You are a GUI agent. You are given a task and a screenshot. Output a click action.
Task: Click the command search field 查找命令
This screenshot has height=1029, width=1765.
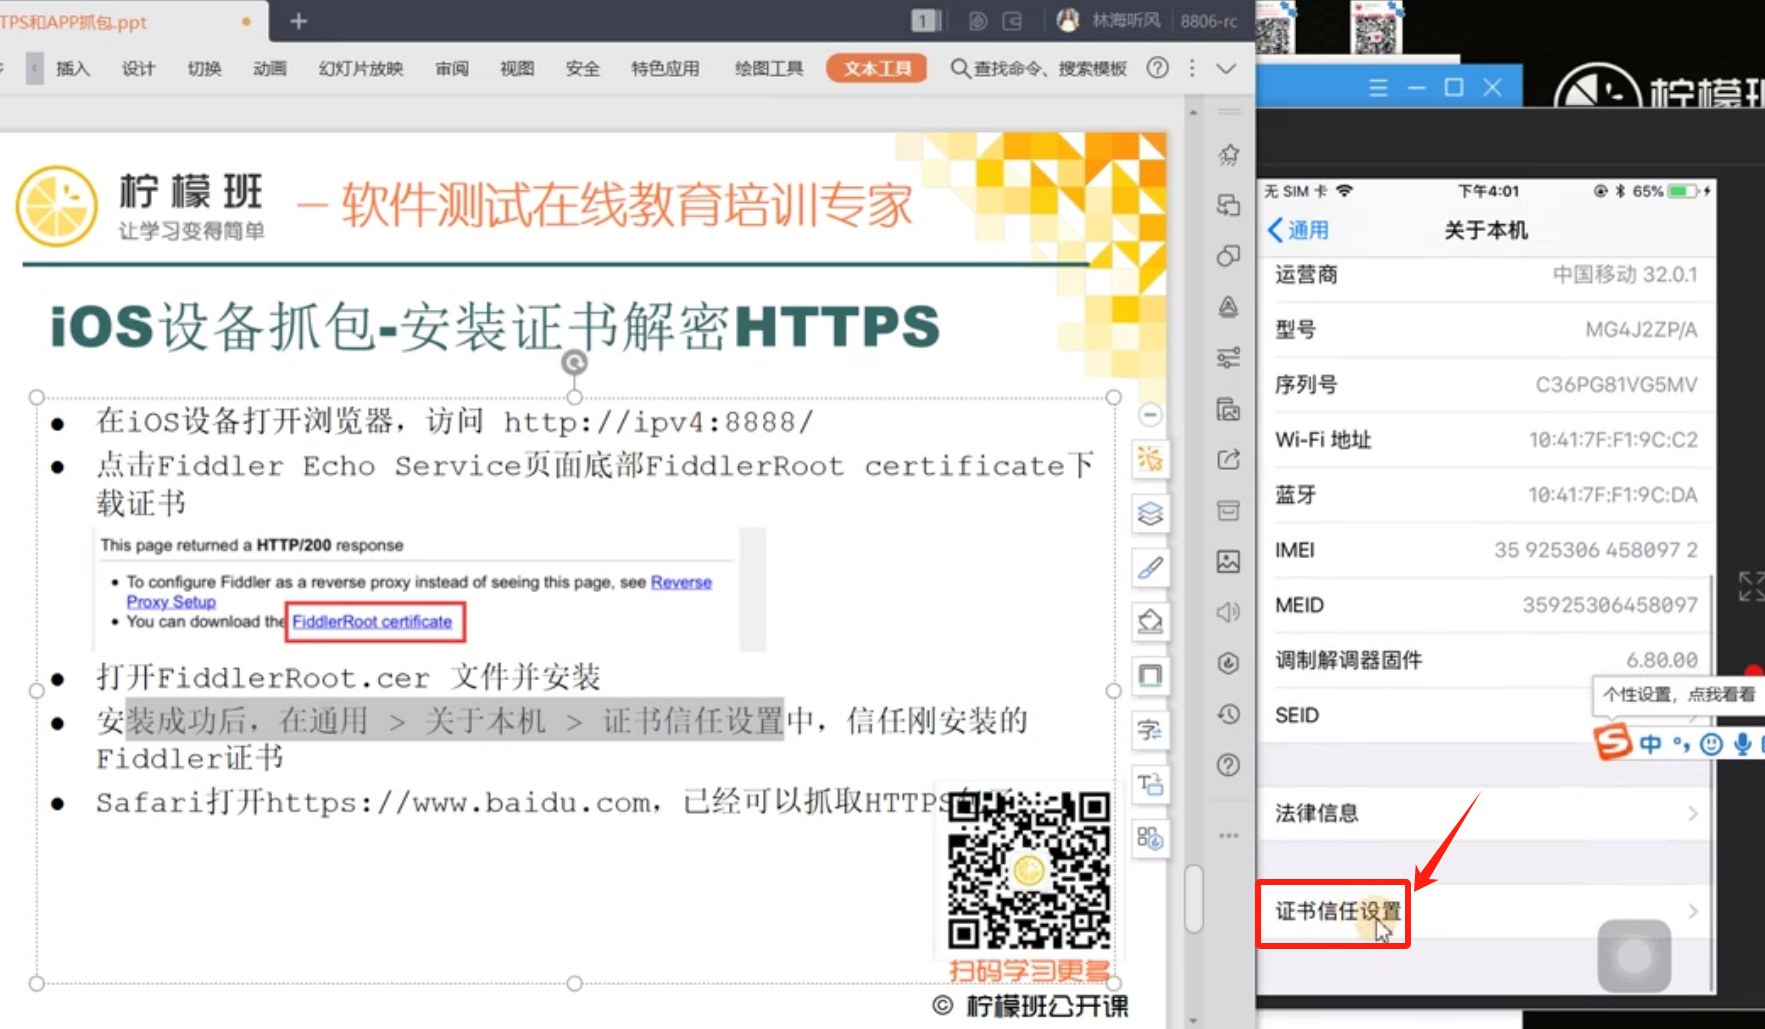pyautogui.click(x=1040, y=68)
